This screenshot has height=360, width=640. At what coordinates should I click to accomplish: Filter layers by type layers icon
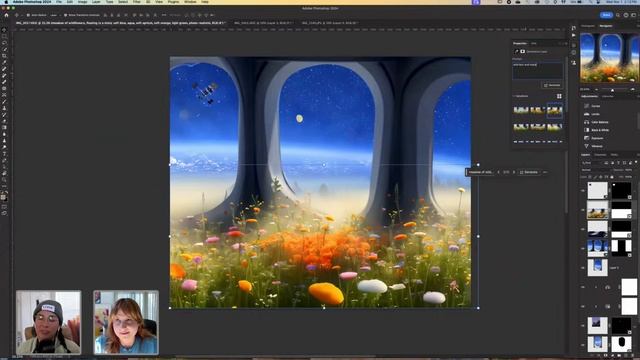coord(619,163)
